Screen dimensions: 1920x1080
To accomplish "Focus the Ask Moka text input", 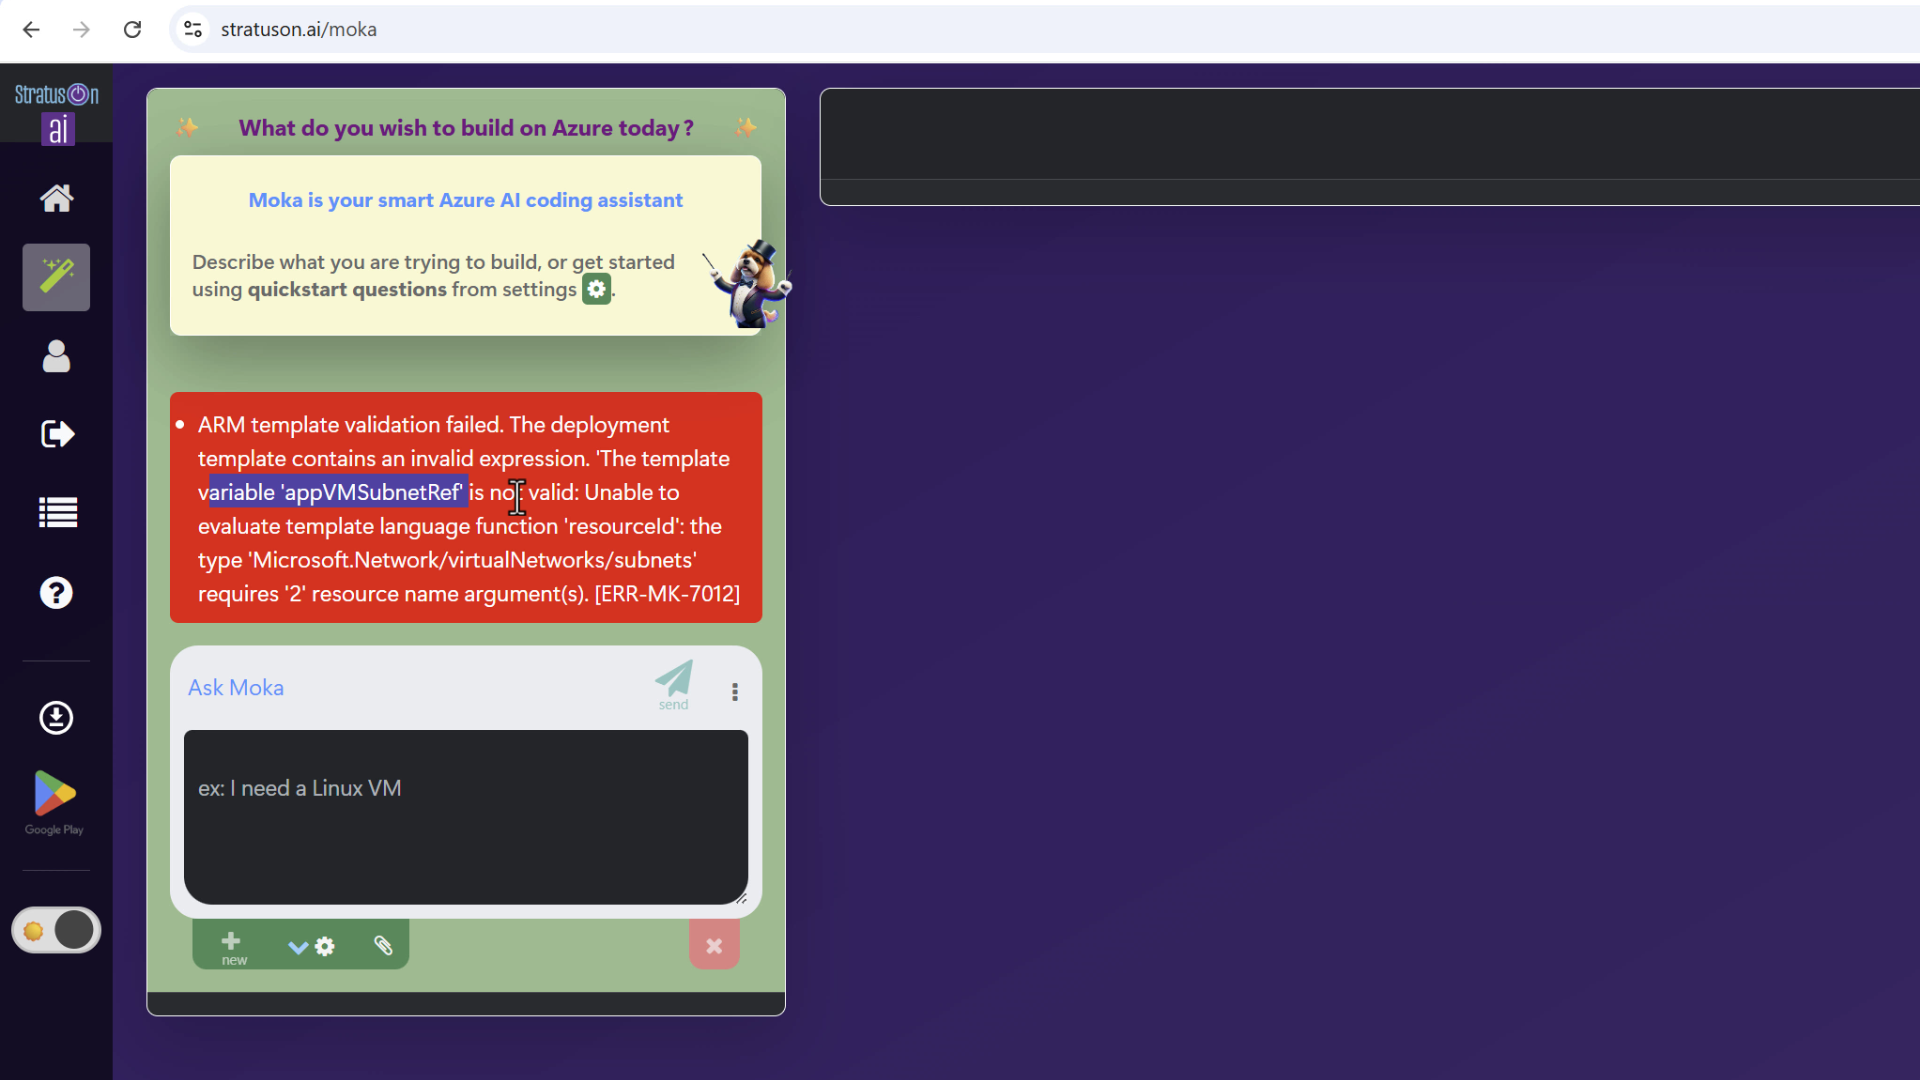I will click(465, 815).
